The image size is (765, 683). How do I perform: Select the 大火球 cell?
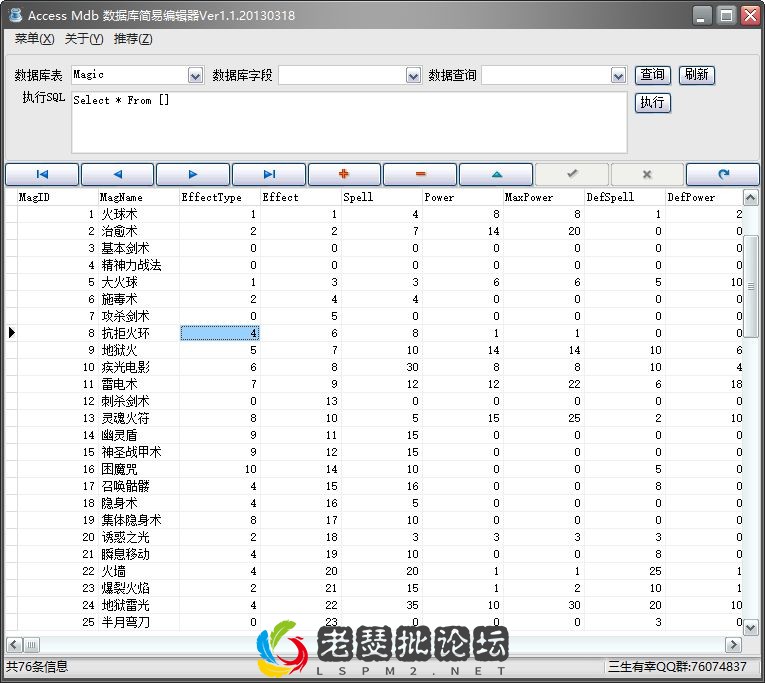(x=139, y=282)
